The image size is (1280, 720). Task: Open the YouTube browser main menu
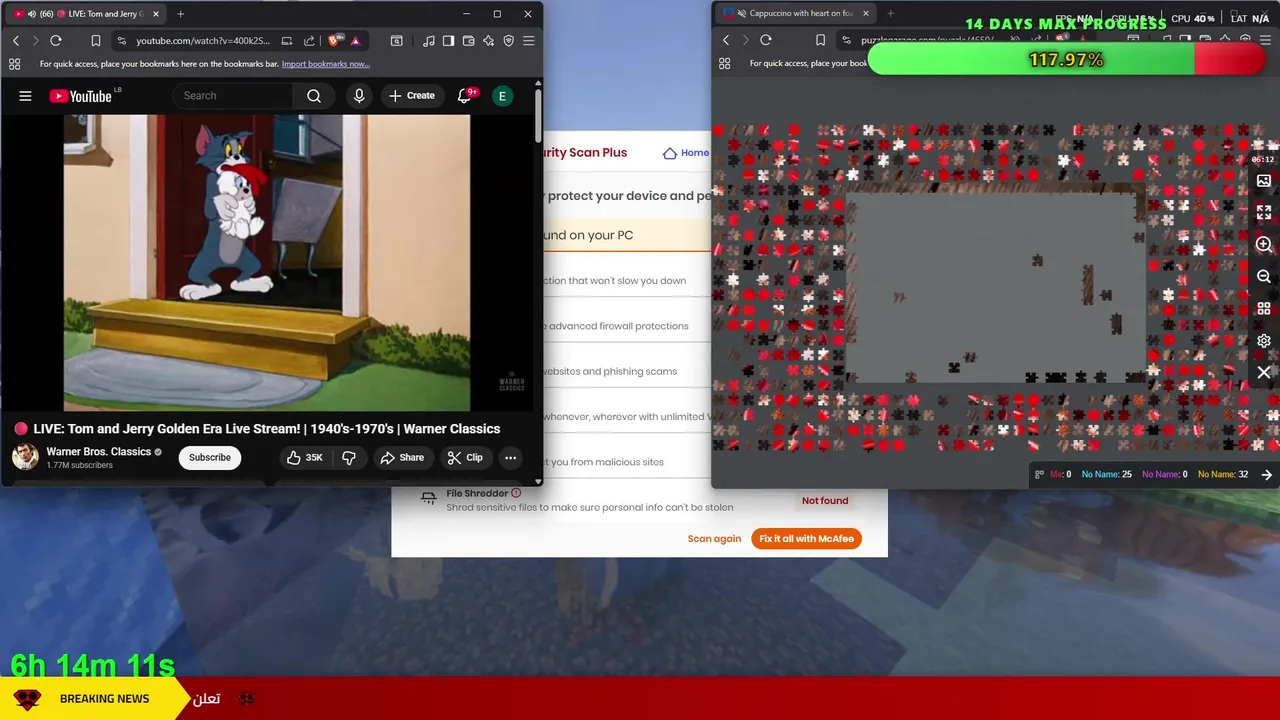[529, 41]
